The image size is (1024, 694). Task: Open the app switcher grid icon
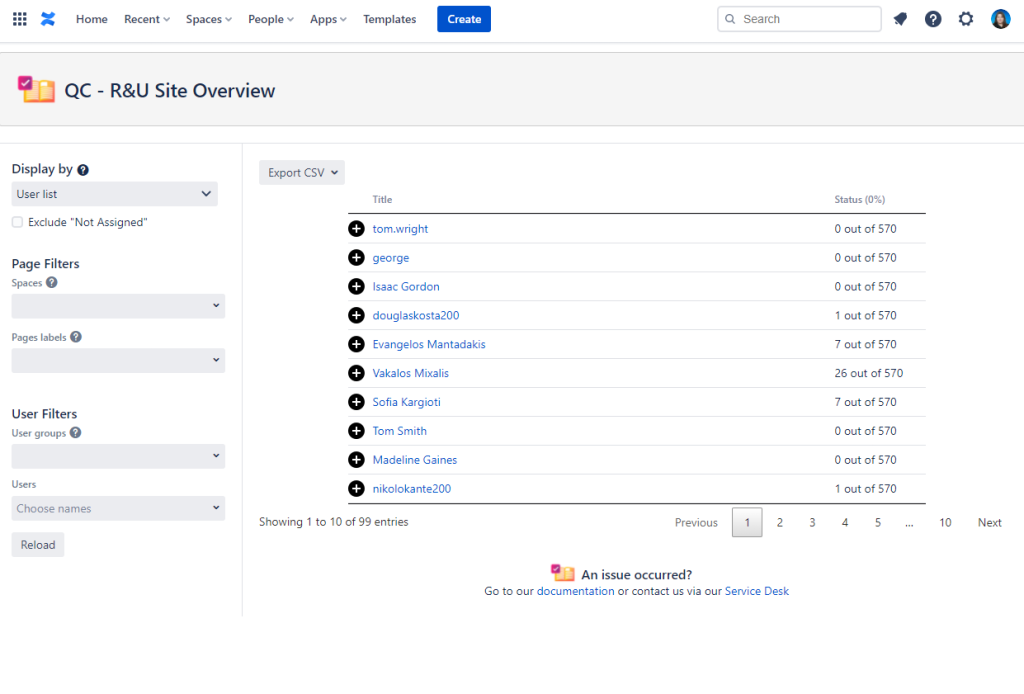click(20, 19)
